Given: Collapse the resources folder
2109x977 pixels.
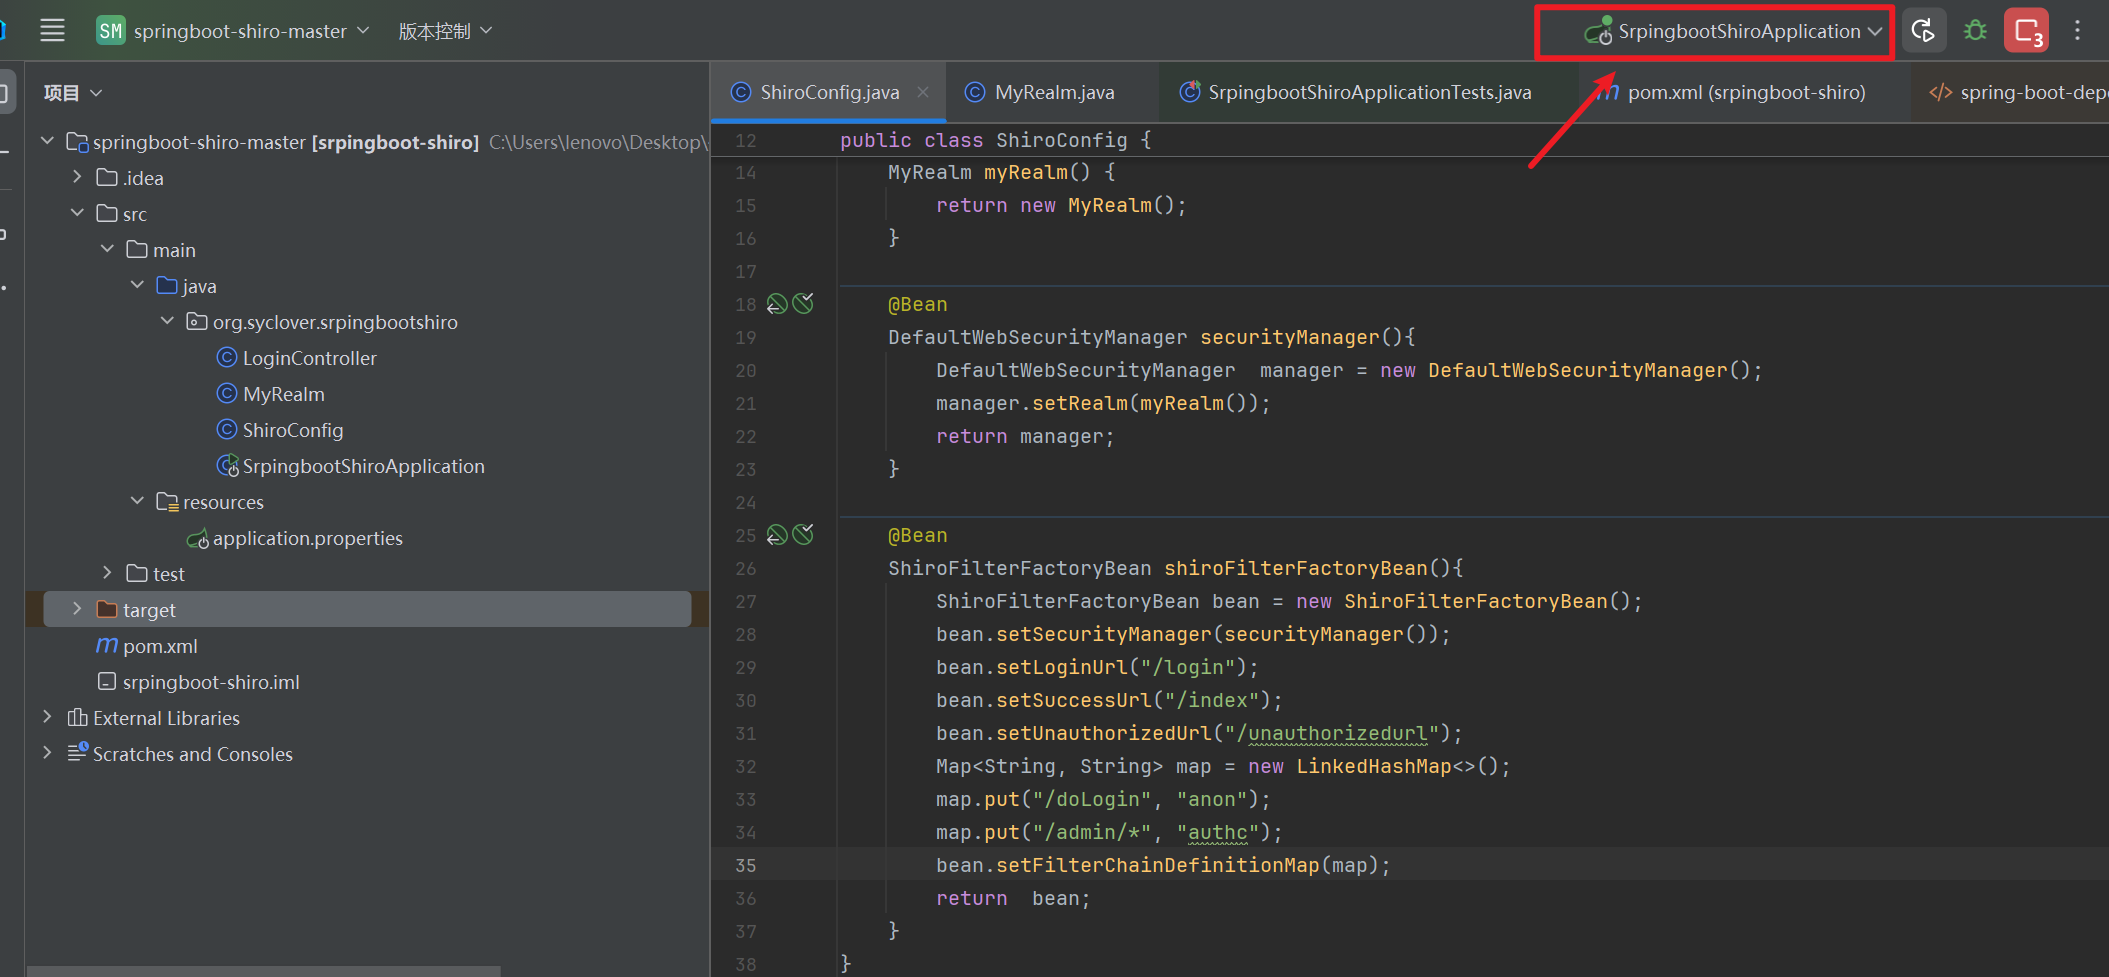Looking at the screenshot, I should (x=137, y=501).
